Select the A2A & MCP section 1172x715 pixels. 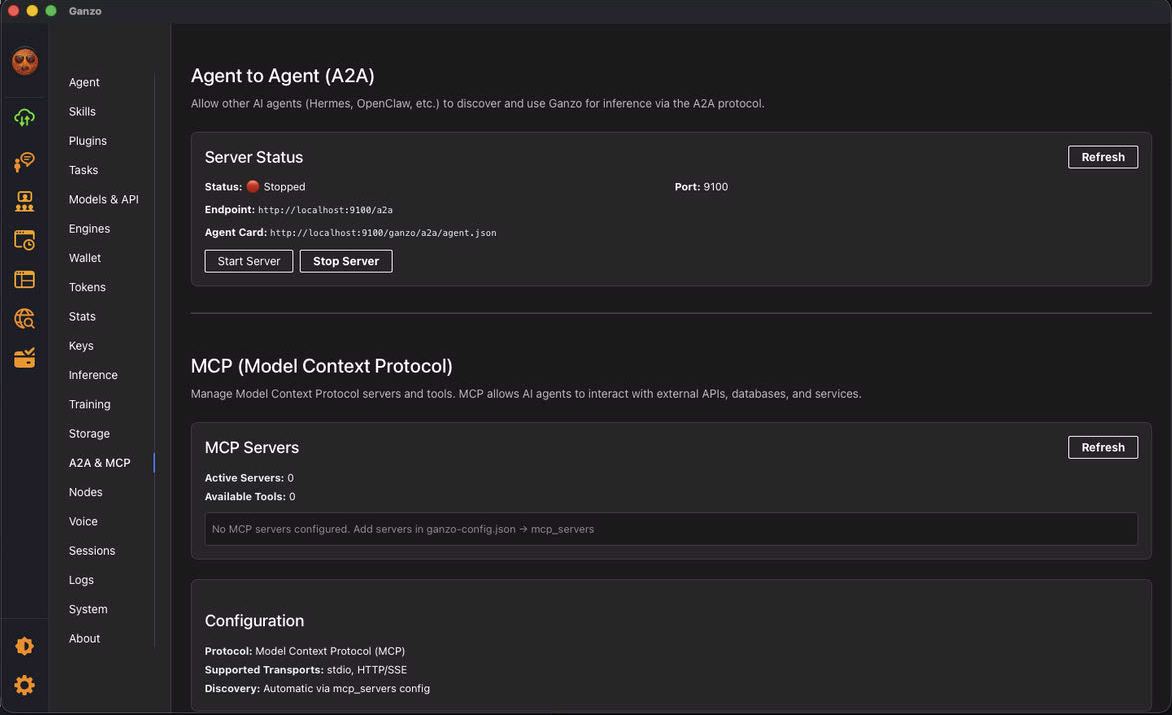point(99,462)
